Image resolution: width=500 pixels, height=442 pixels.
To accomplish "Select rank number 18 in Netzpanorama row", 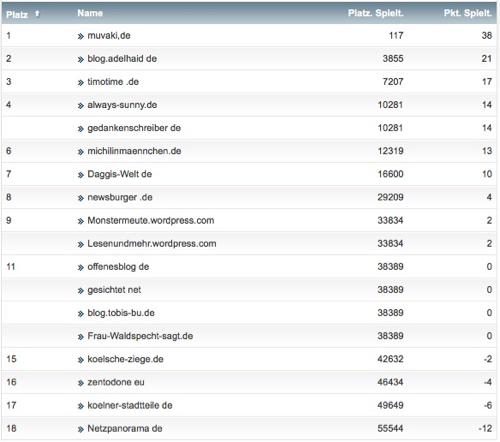I will tap(11, 428).
